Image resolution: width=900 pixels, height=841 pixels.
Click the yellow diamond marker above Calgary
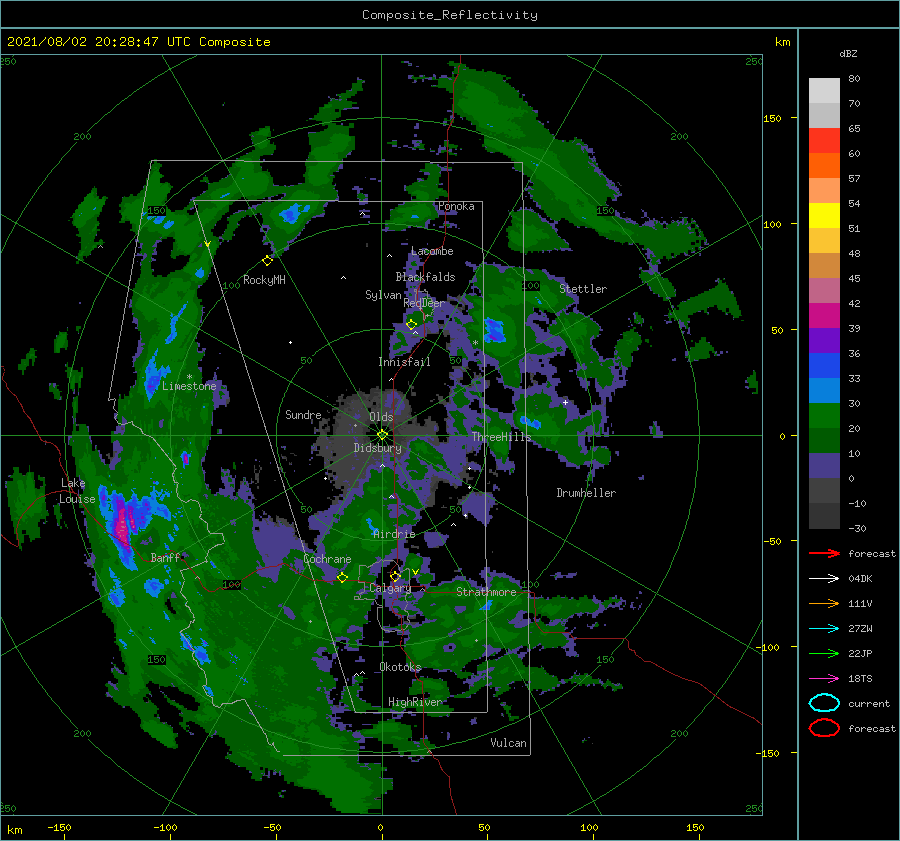pyautogui.click(x=395, y=576)
